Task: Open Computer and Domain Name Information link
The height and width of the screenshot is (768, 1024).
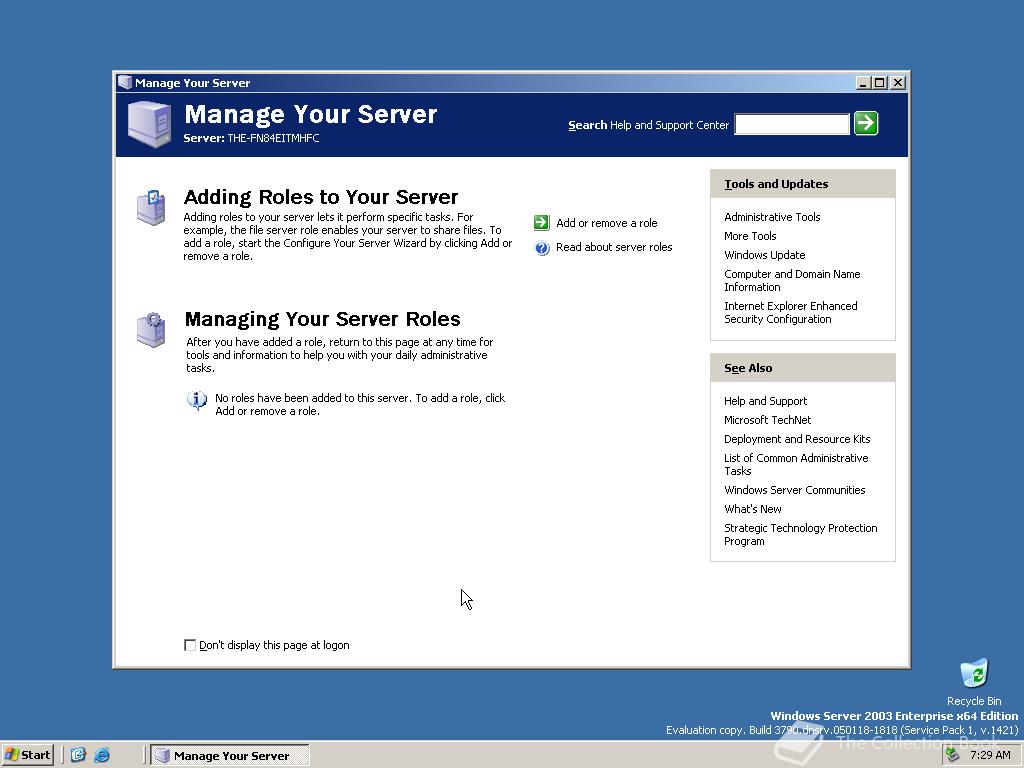Action: point(792,280)
